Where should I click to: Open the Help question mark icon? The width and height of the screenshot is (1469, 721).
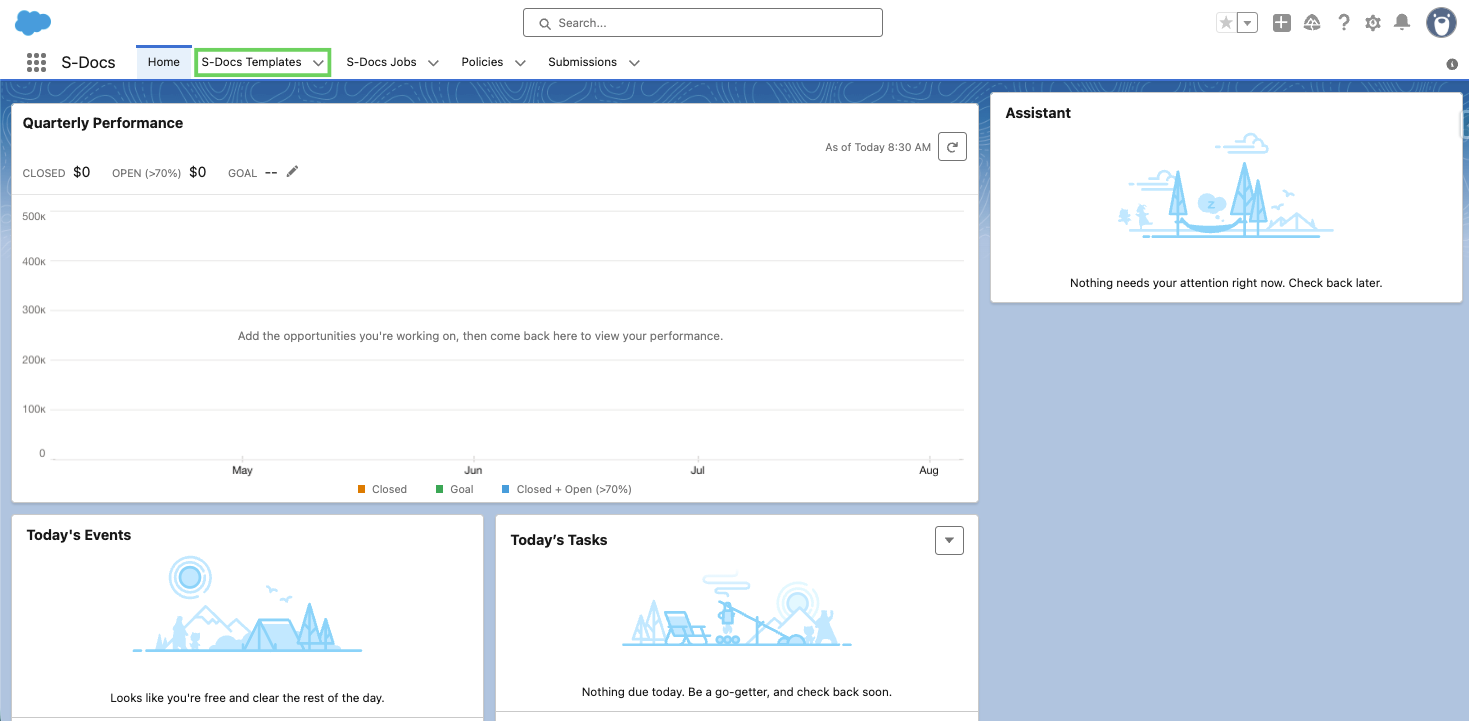1344,22
